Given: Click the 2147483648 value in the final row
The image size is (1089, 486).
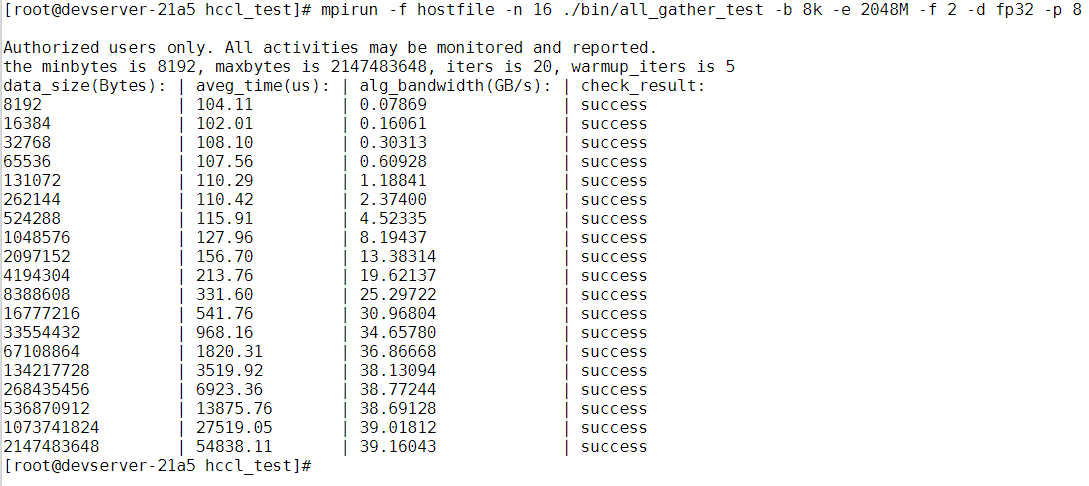Looking at the screenshot, I should click(x=51, y=447).
